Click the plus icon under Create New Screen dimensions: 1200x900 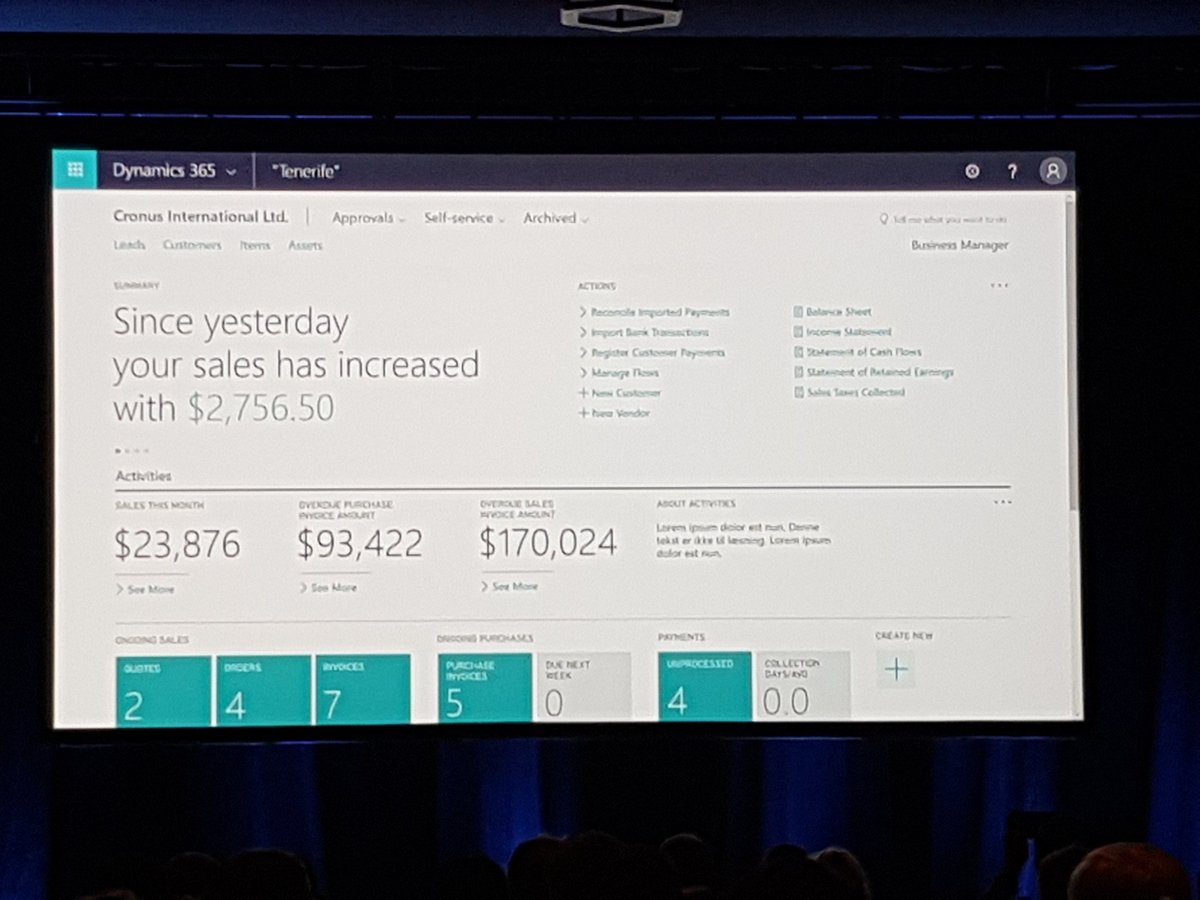pos(897,669)
